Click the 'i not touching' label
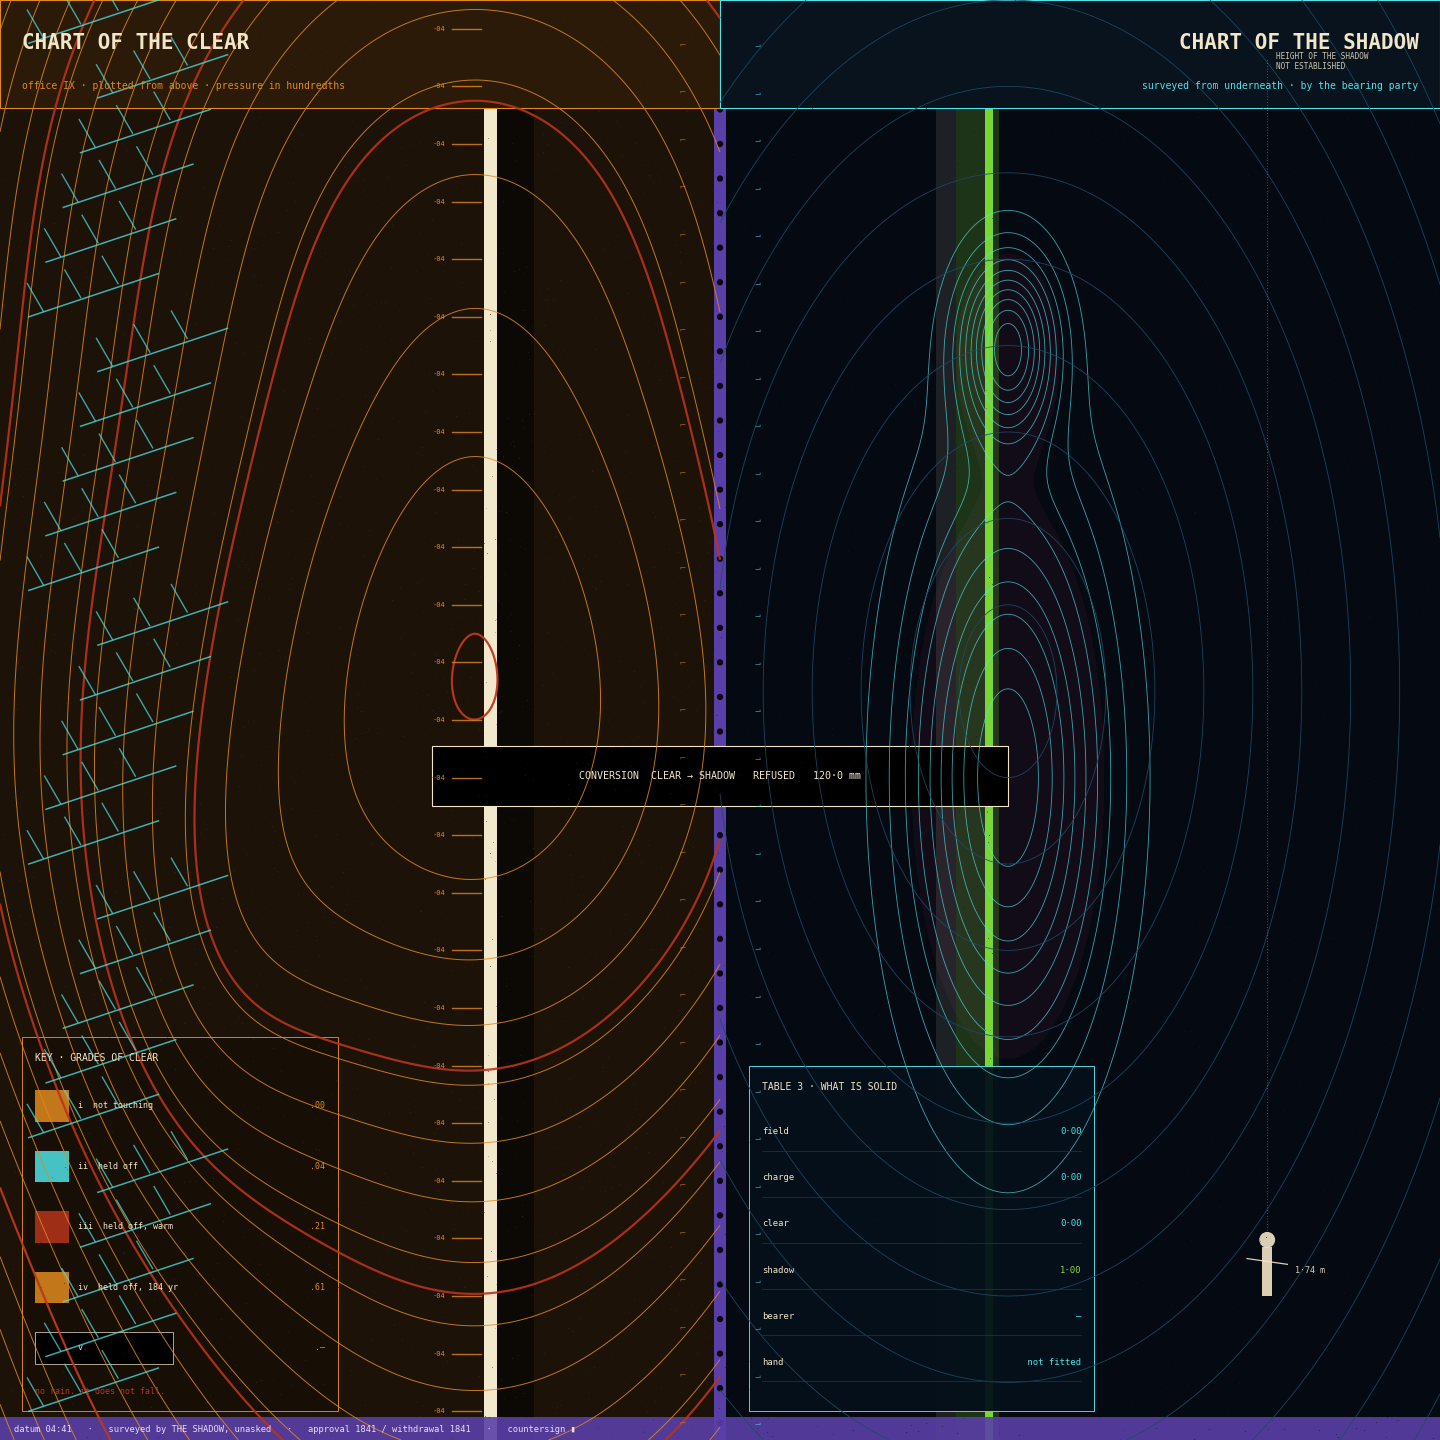This screenshot has height=1440, width=1440. click(116, 1106)
